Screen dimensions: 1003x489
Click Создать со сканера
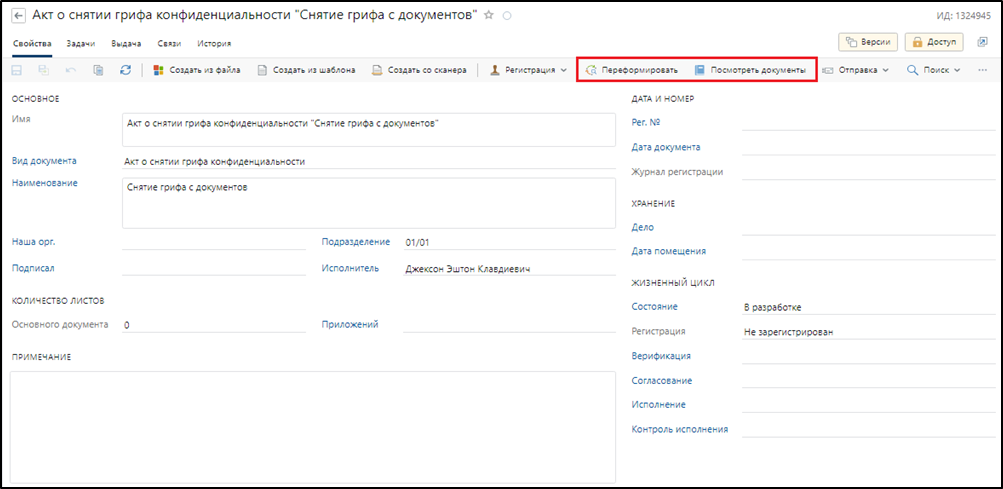(419, 71)
